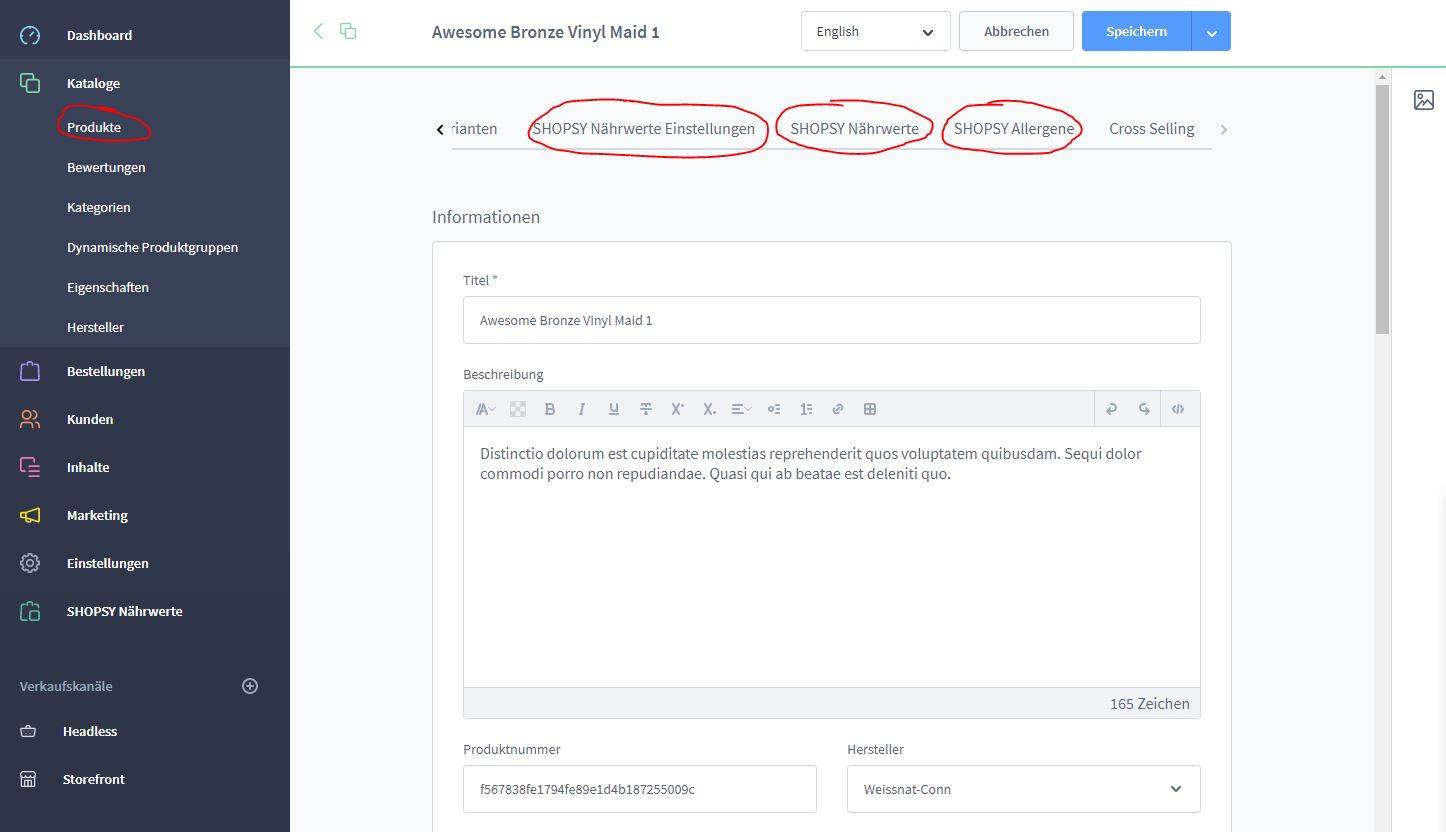Viewport: 1446px width, 832px height.
Task: Undo last change in editor
Action: [1111, 409]
